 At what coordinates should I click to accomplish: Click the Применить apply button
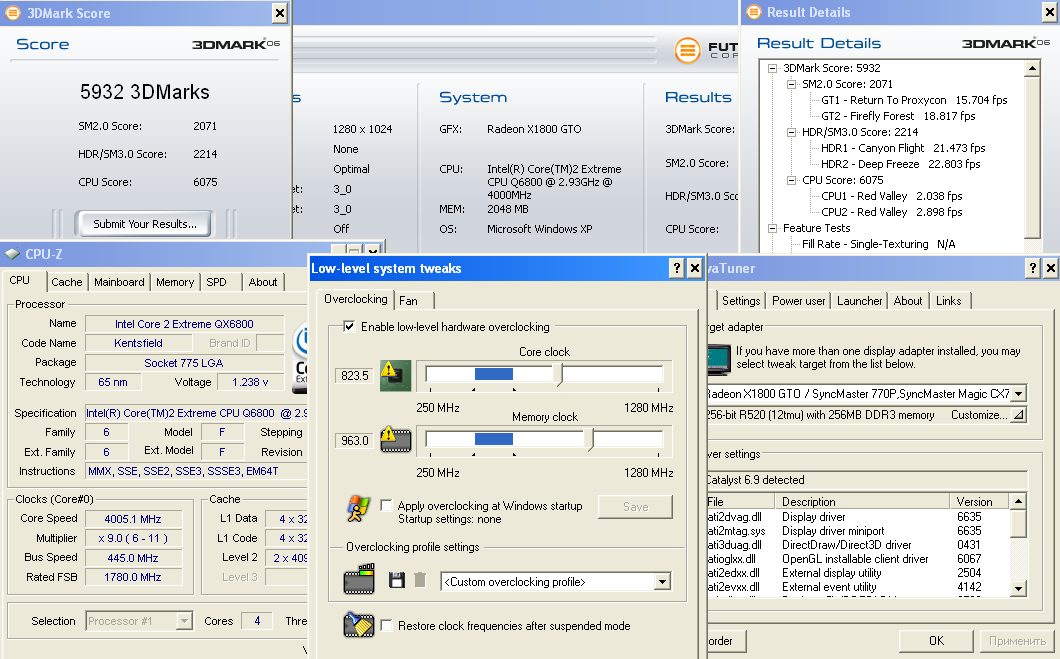pyautogui.click(x=1017, y=641)
